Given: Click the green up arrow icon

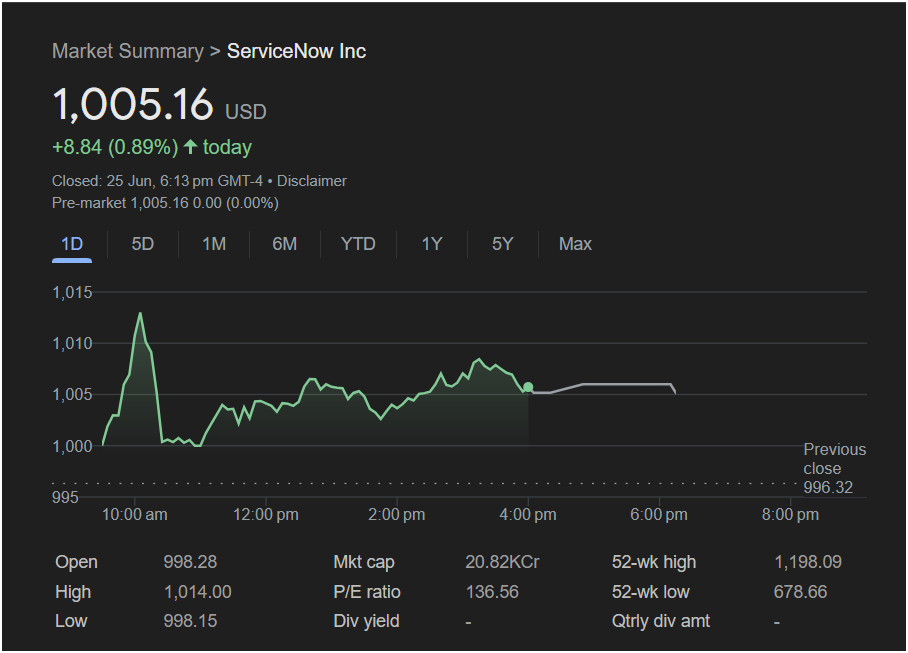Looking at the screenshot, I should coord(191,146).
